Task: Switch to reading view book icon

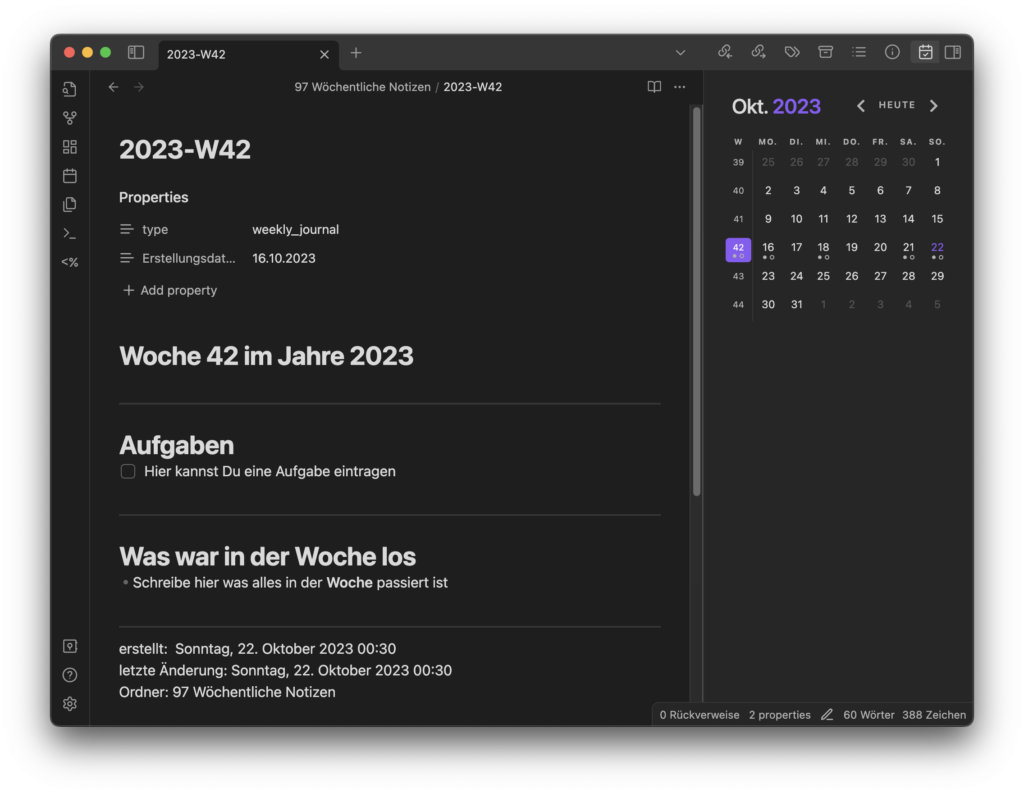Action: [654, 87]
